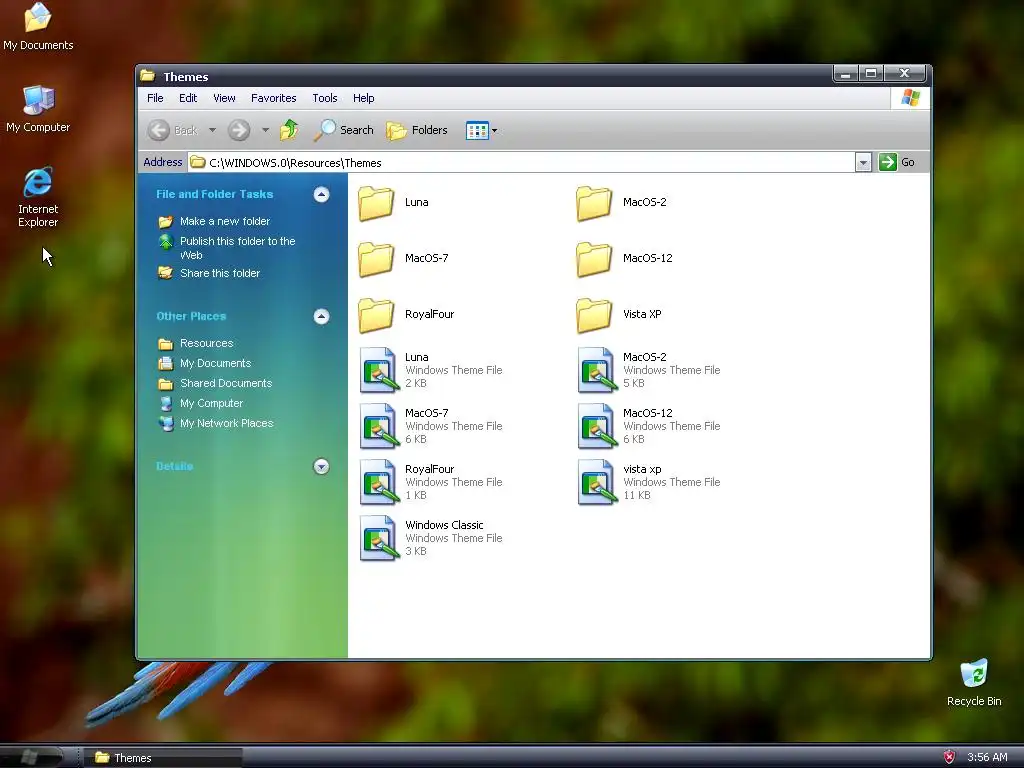This screenshot has width=1024, height=768.
Task: Click the address path field
Action: [x=521, y=163]
